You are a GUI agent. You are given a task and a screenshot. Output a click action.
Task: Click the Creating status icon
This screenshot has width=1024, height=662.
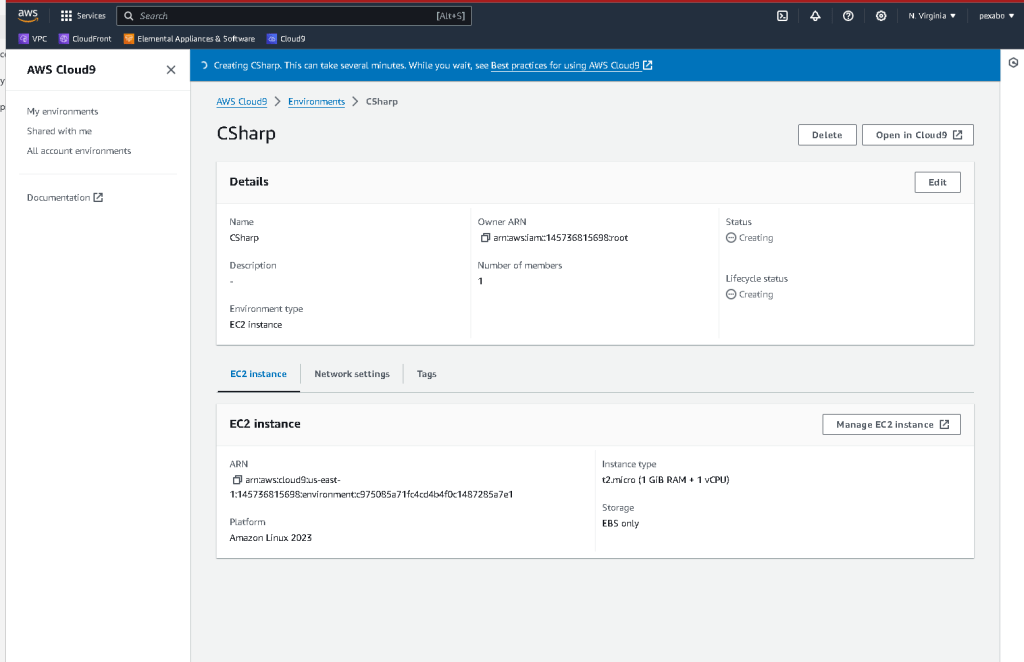[x=731, y=238]
